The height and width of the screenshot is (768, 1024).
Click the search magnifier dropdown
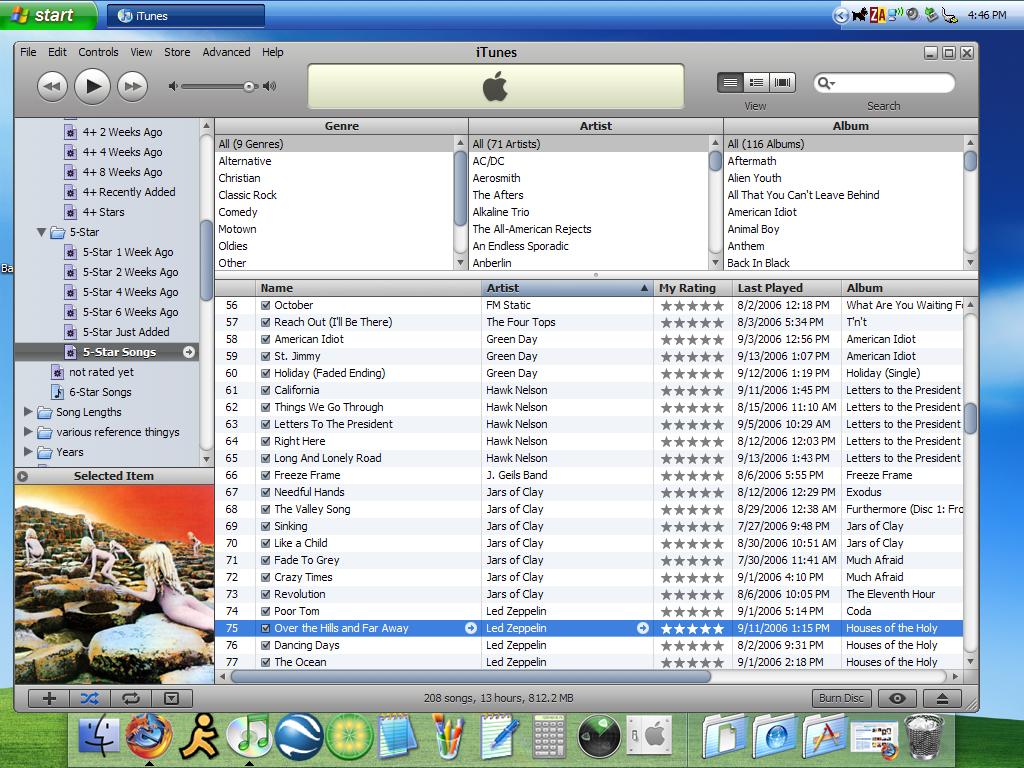click(x=826, y=83)
